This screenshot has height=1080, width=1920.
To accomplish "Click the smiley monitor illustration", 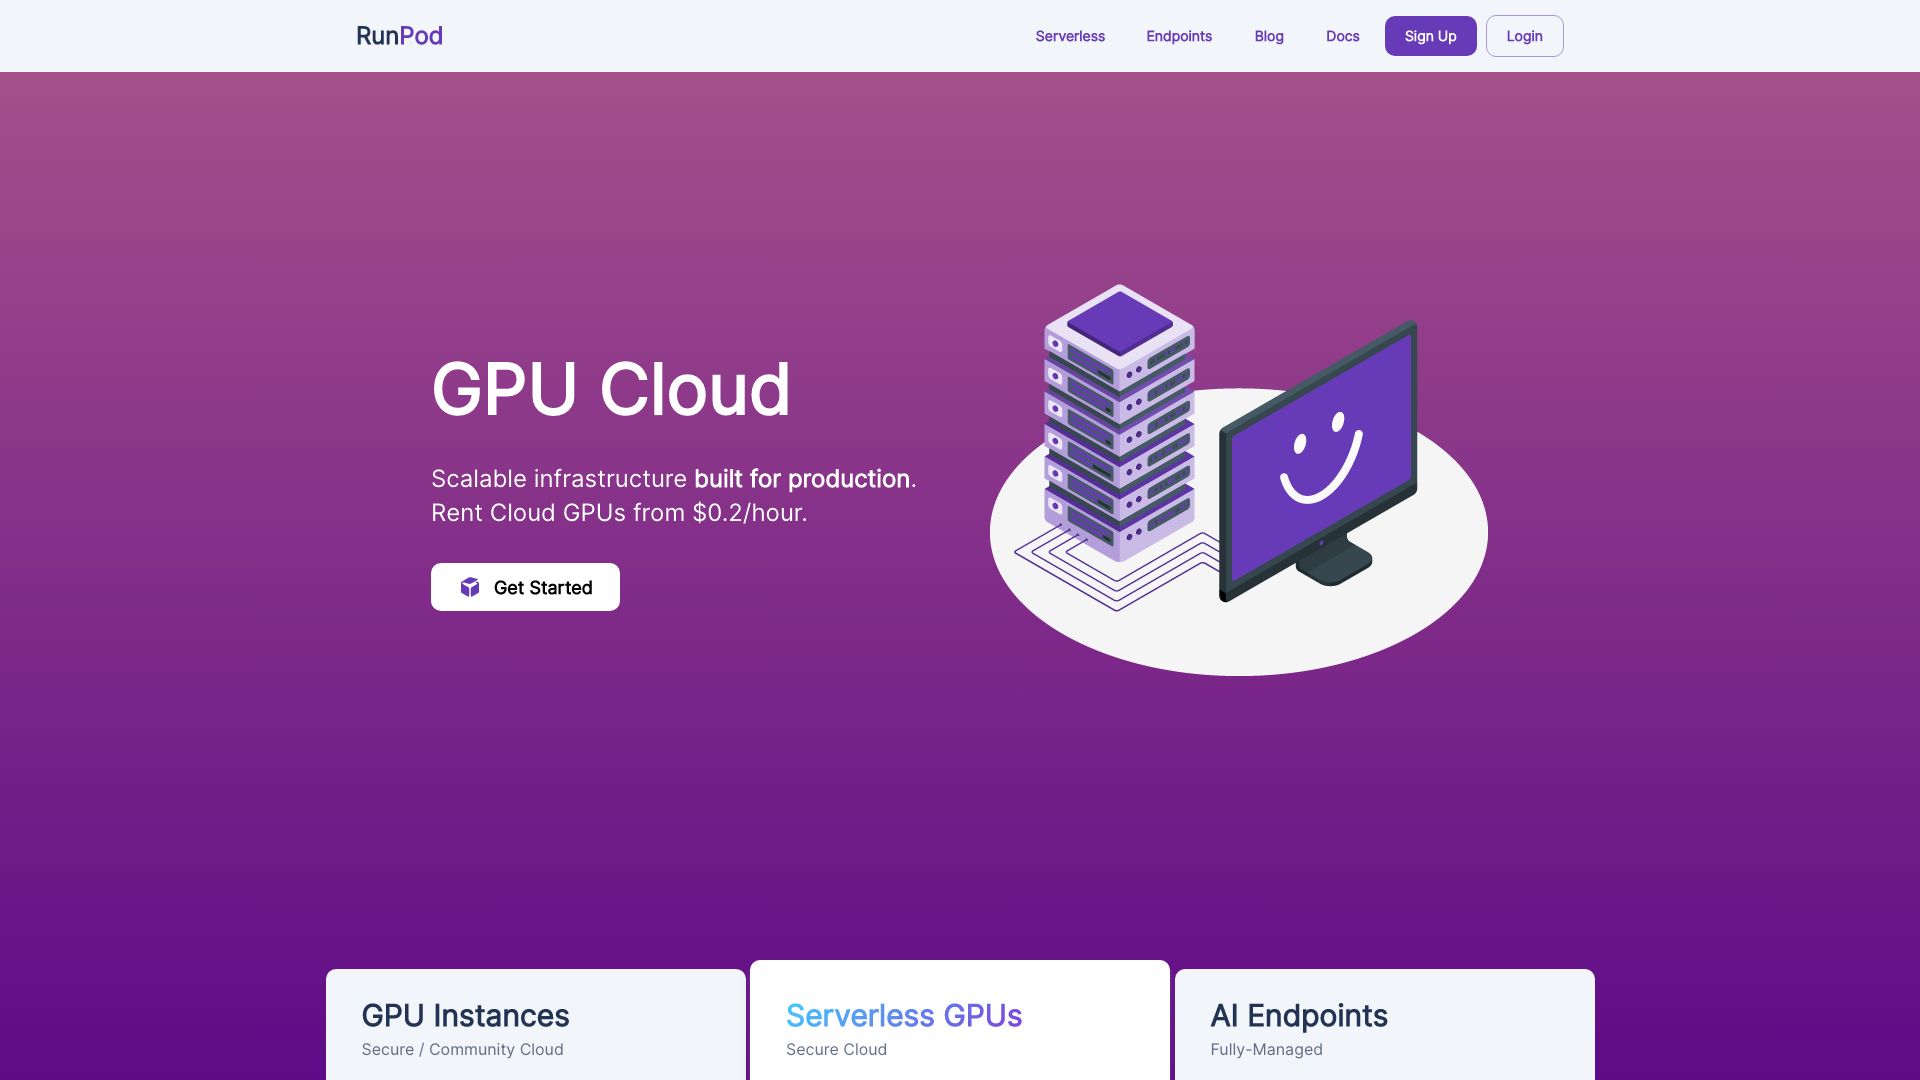I will pos(1318,460).
